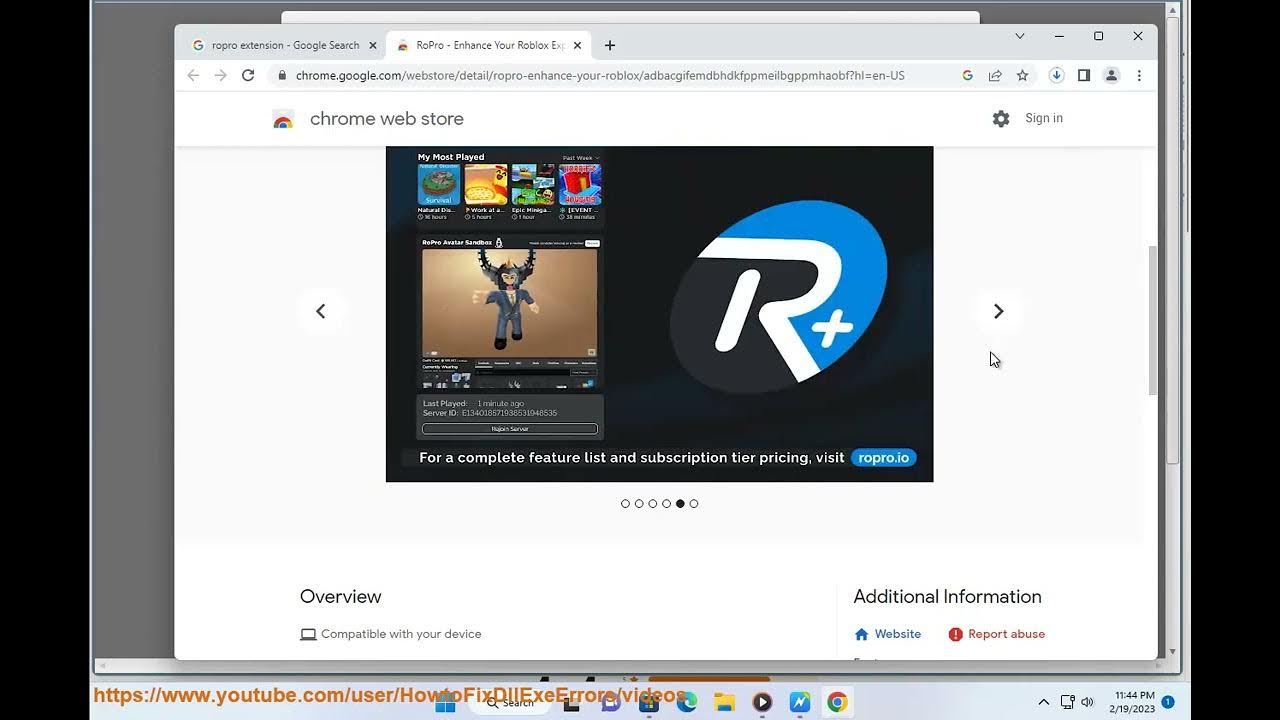Show hidden system tray icons chevron
The width and height of the screenshot is (1280, 720).
pos(1043,702)
